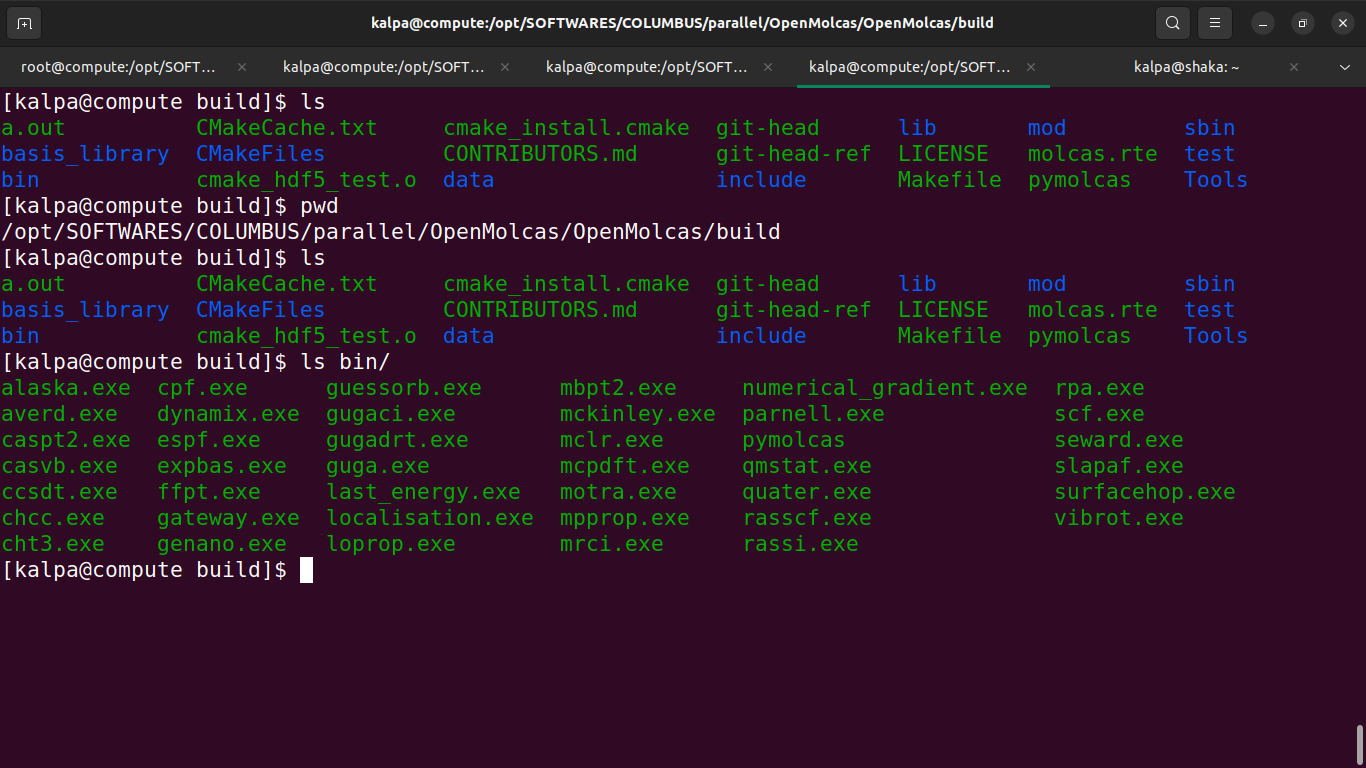The height and width of the screenshot is (768, 1366).
Task: Click dynamix.exe file name
Action: click(229, 414)
